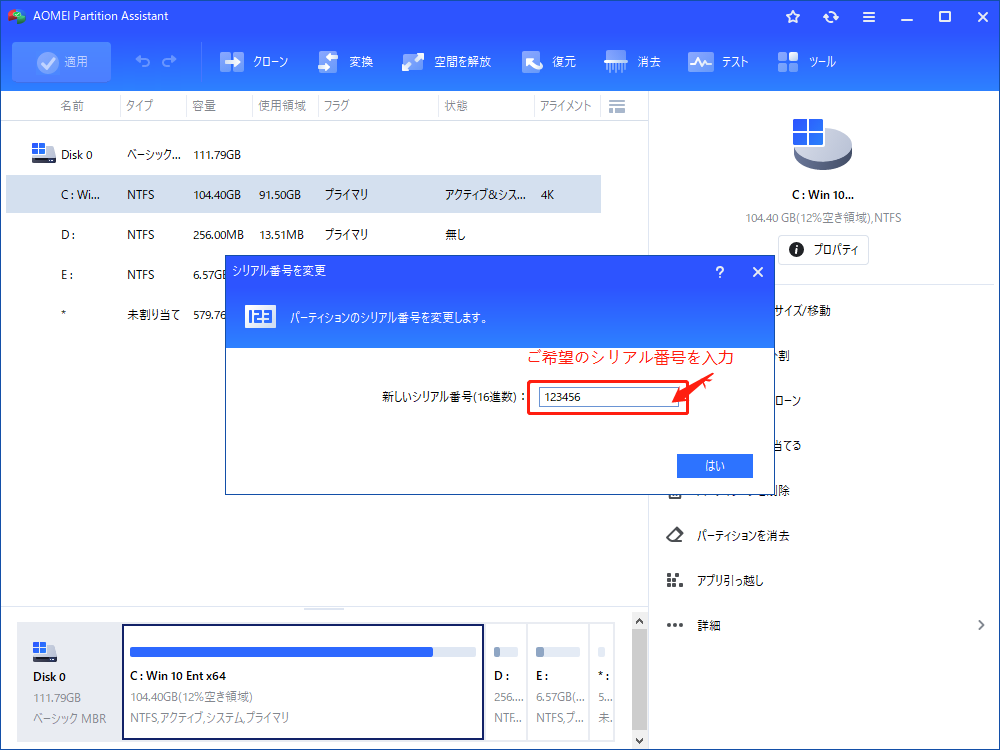Click the three dots icon beside 詳細
The width and height of the screenshot is (1000, 750).
point(675,625)
